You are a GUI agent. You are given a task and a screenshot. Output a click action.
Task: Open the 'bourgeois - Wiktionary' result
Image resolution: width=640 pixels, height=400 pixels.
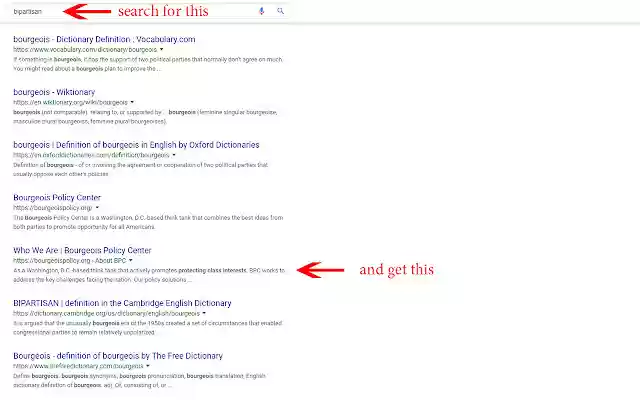pos(54,92)
